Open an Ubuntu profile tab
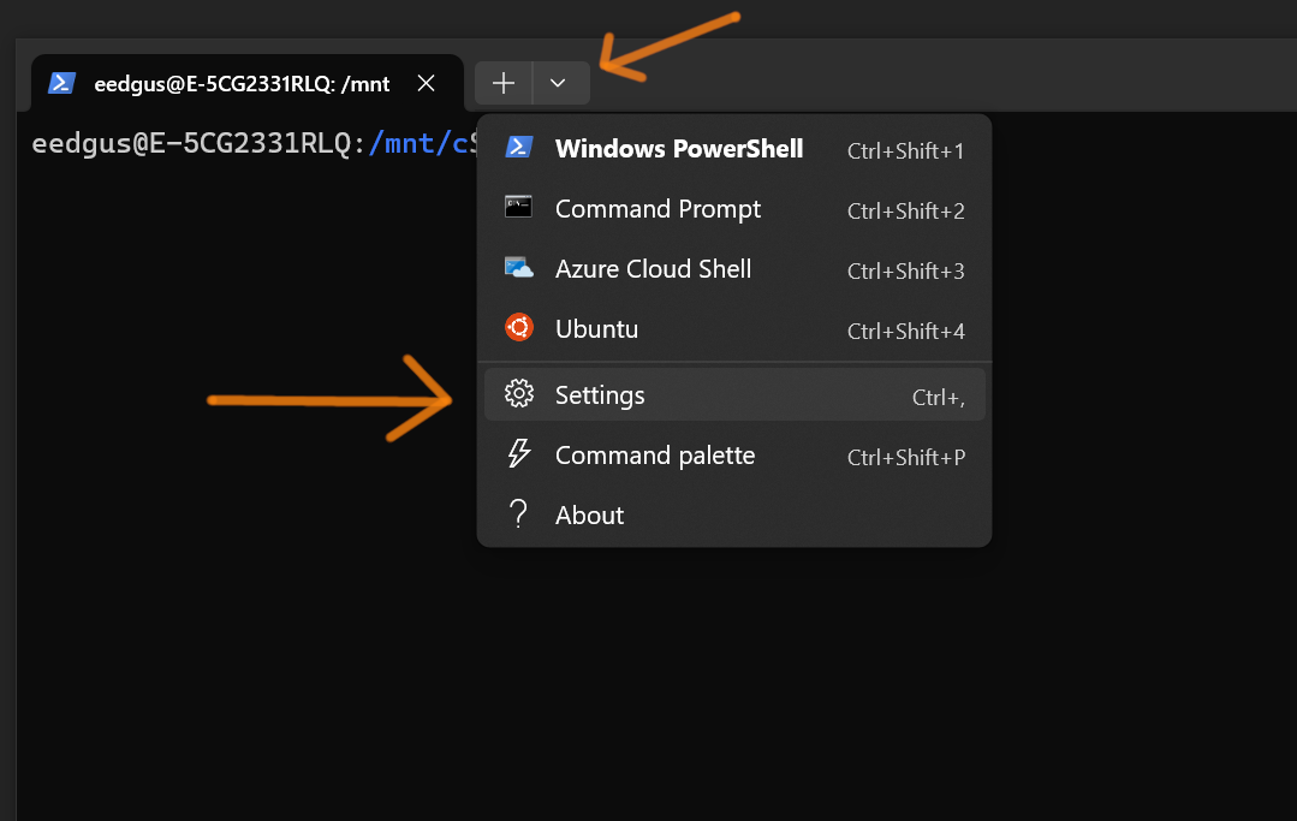Image resolution: width=1297 pixels, height=840 pixels. [x=734, y=329]
